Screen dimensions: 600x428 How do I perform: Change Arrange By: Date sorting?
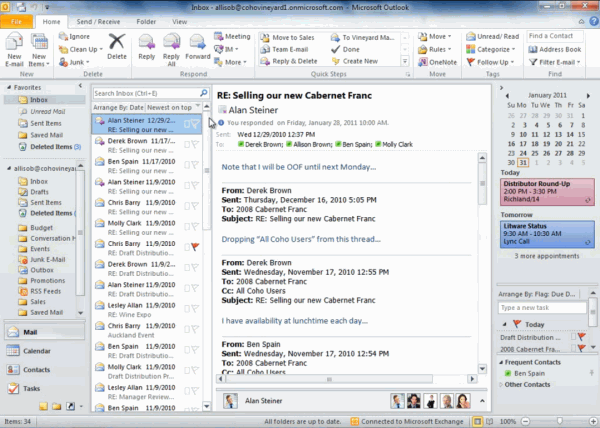click(118, 107)
